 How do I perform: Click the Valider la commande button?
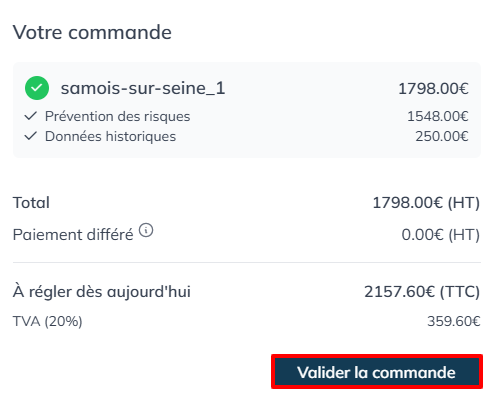tap(377, 372)
